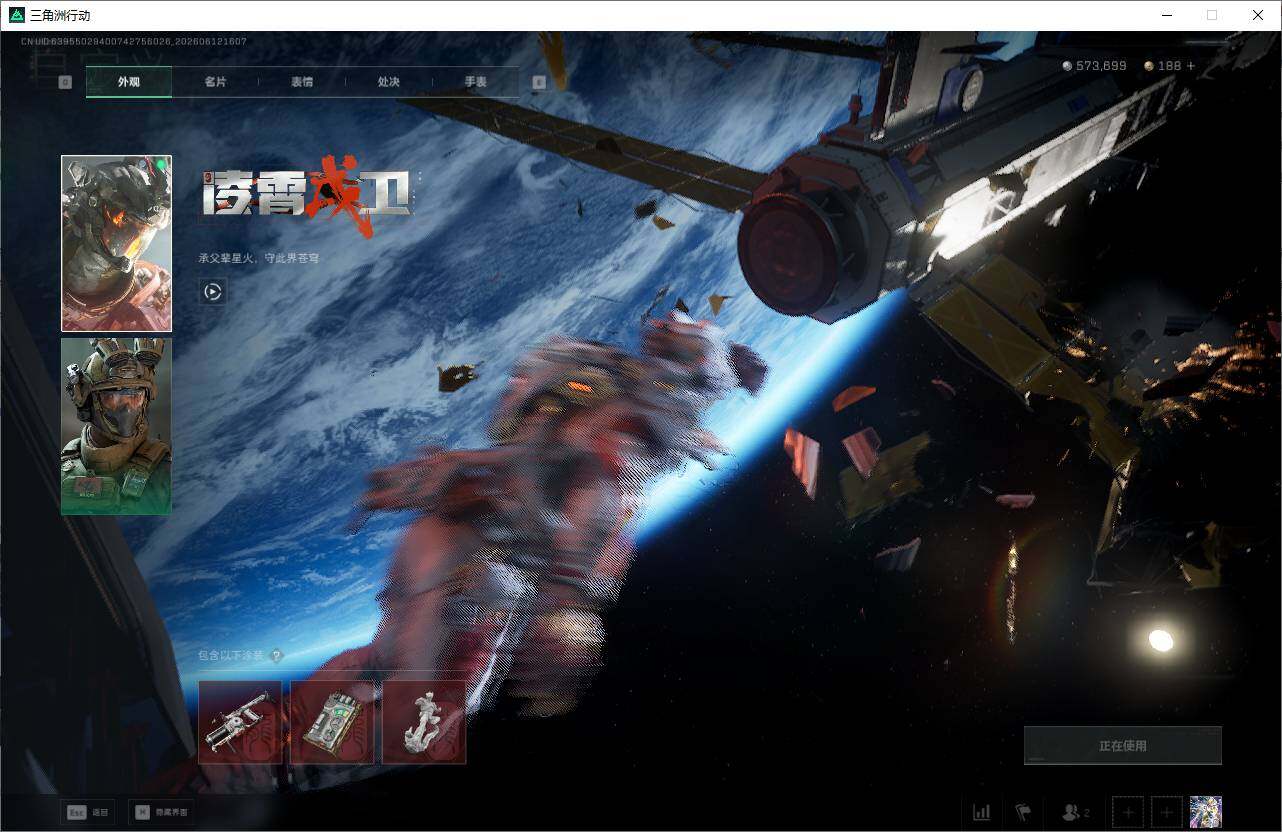1282x832 pixels.
Task: Switch to the 外观 tab
Action: tap(129, 82)
